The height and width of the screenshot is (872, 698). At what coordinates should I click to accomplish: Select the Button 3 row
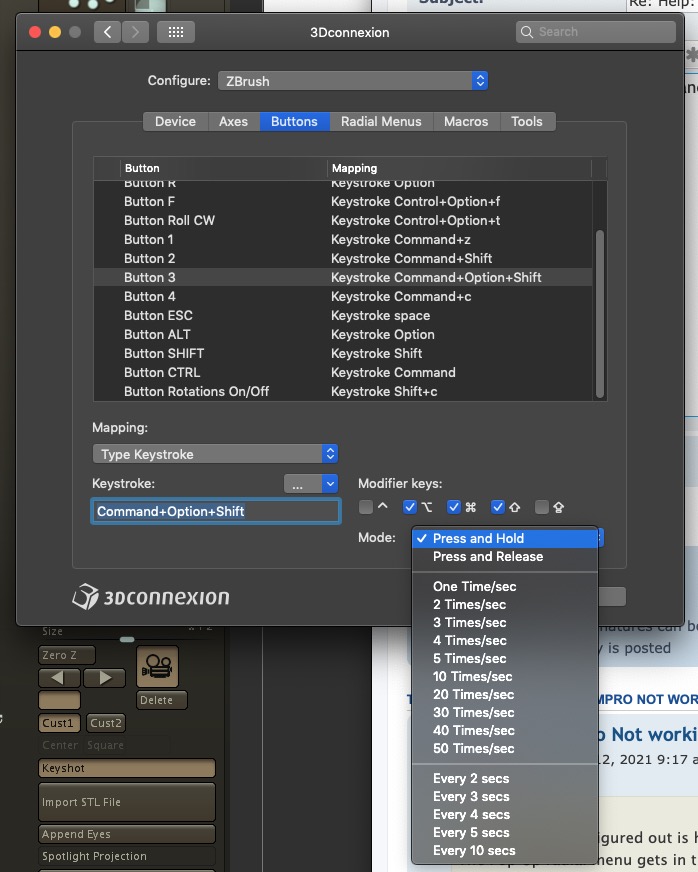[x=343, y=277]
